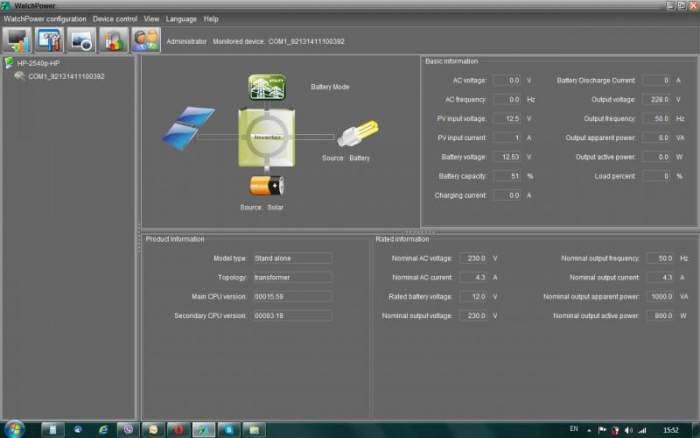Select HP-2540p-HP tree node
700x438 pixels.
(38, 63)
